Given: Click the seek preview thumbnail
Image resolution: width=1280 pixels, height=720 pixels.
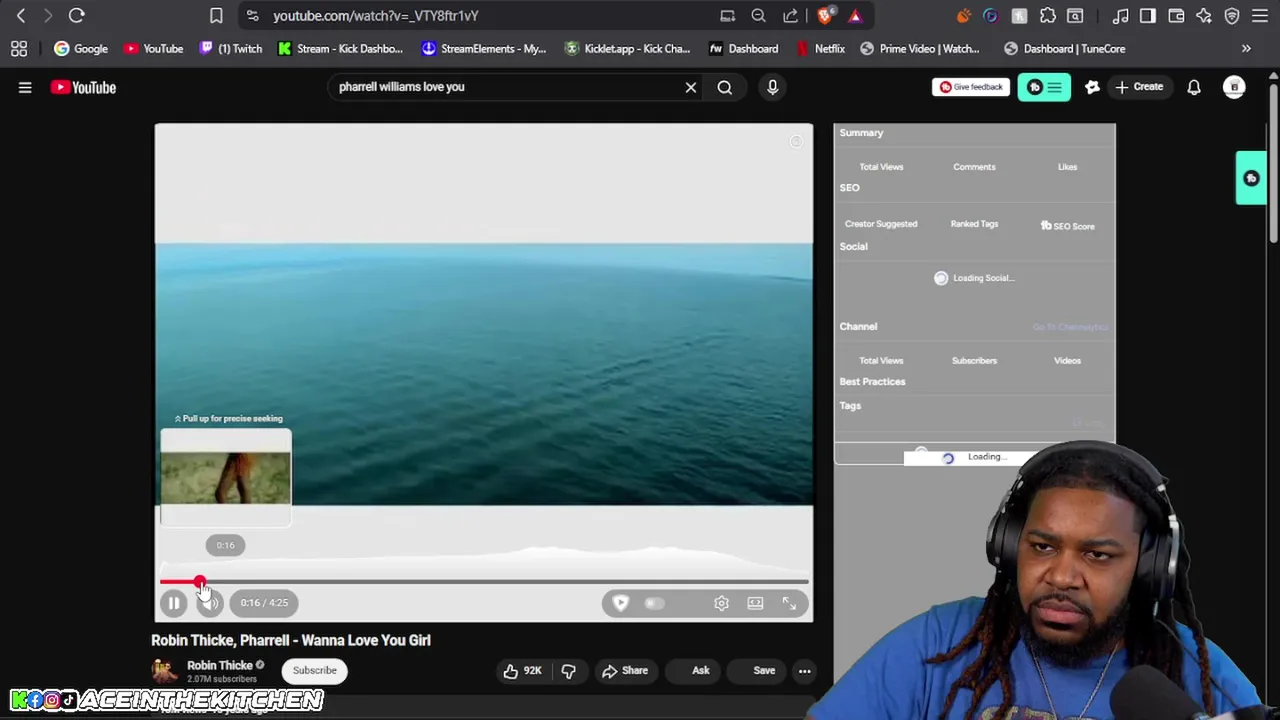Looking at the screenshot, I should point(226,478).
